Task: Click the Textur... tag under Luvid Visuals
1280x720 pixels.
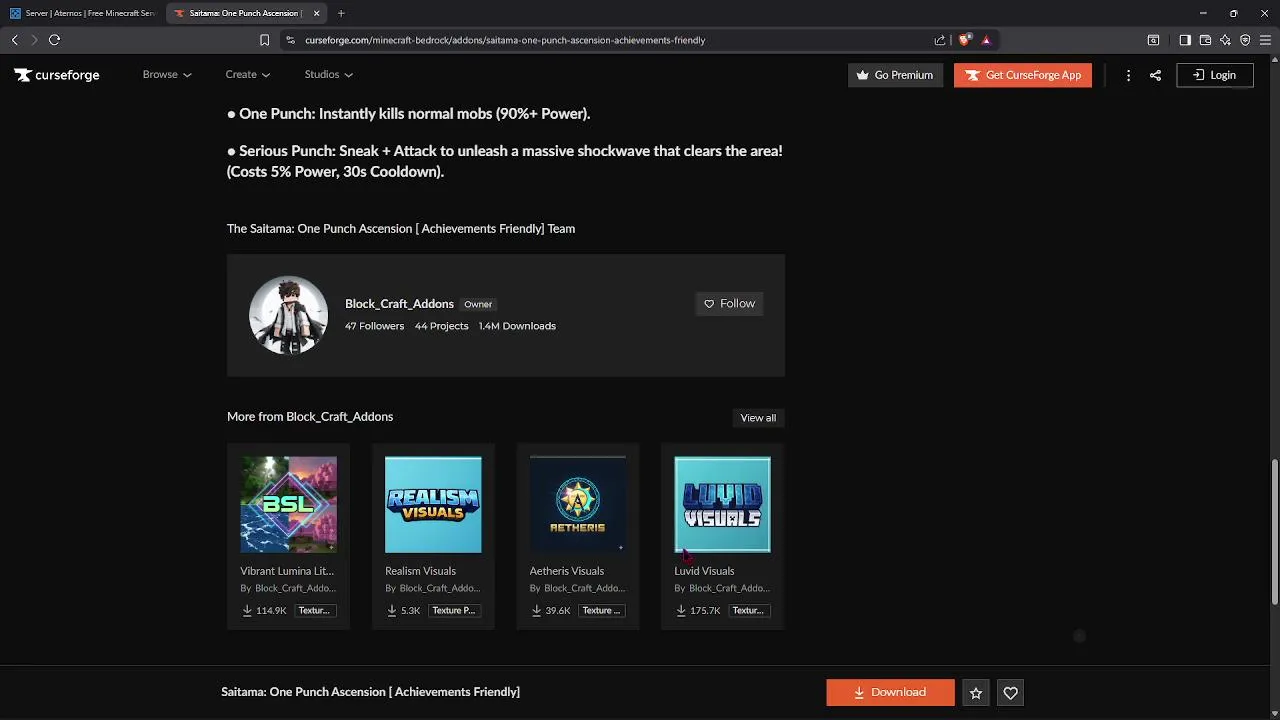Action: 747,610
